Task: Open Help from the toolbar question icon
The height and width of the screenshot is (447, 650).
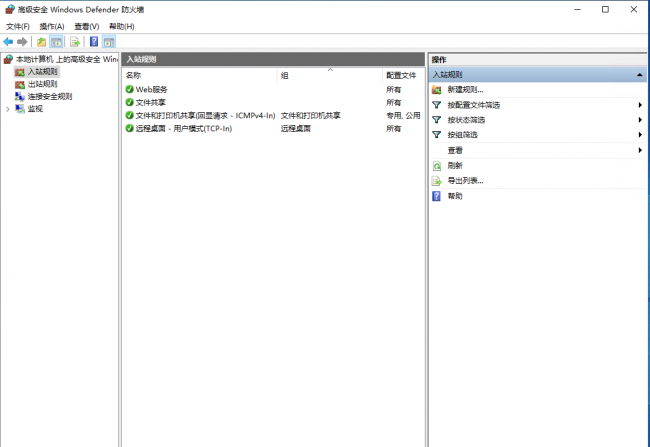Action: tap(94, 41)
